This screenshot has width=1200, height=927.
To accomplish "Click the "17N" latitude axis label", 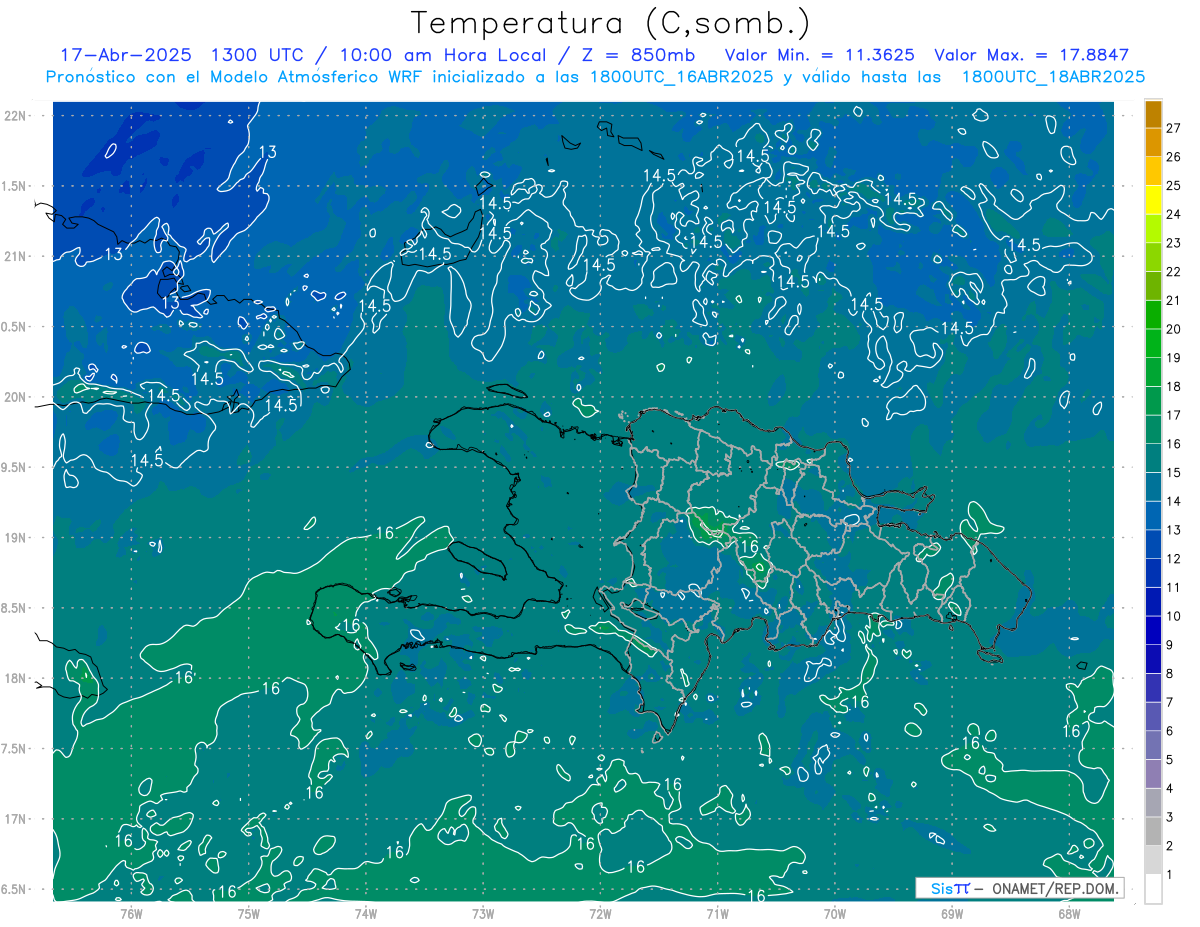I will [x=16, y=819].
